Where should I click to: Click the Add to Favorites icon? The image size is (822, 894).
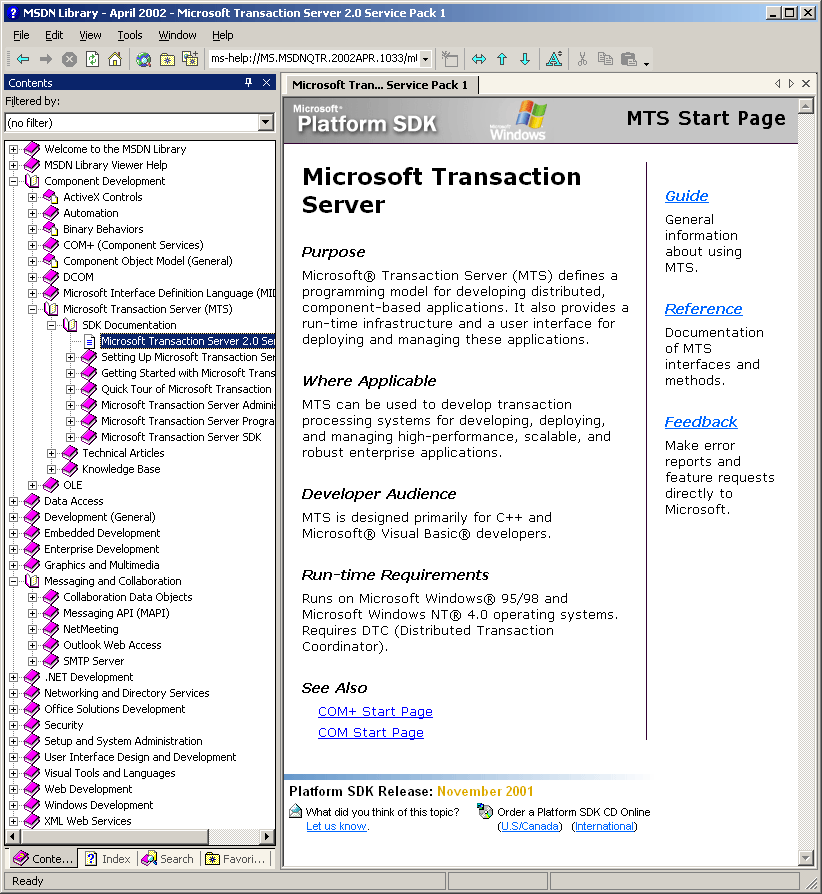190,59
